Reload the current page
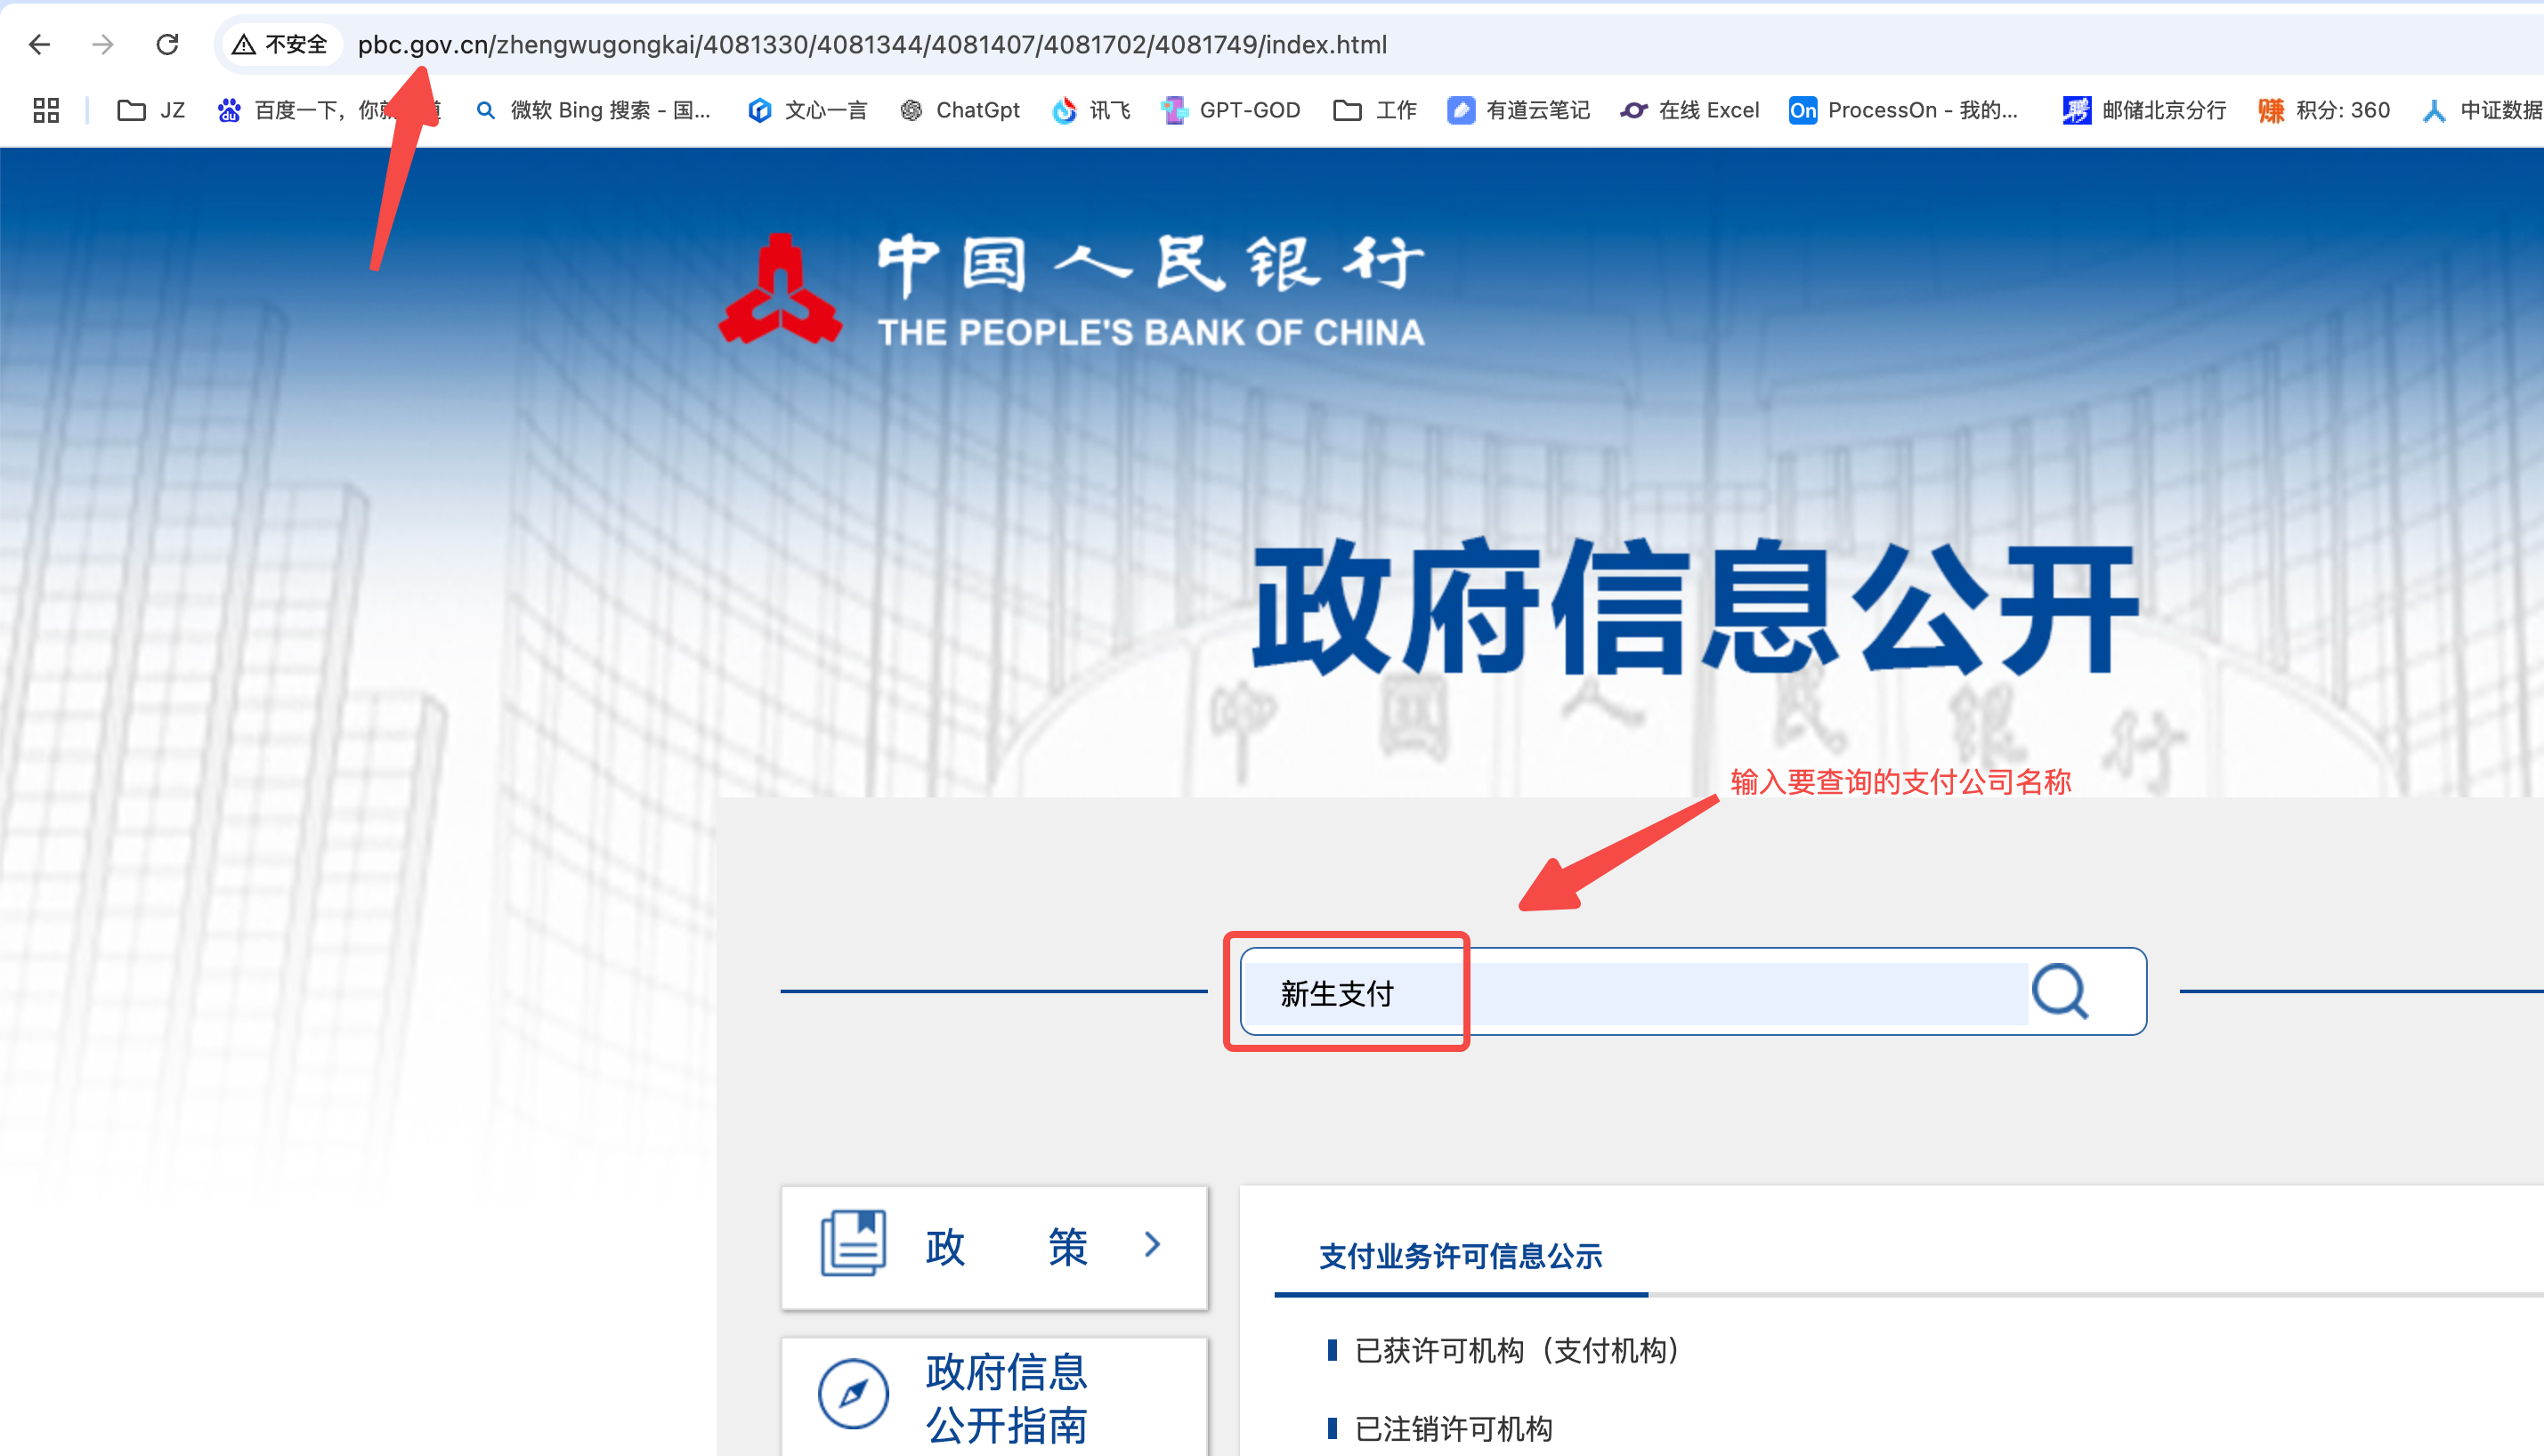This screenshot has width=2544, height=1456. tap(167, 44)
